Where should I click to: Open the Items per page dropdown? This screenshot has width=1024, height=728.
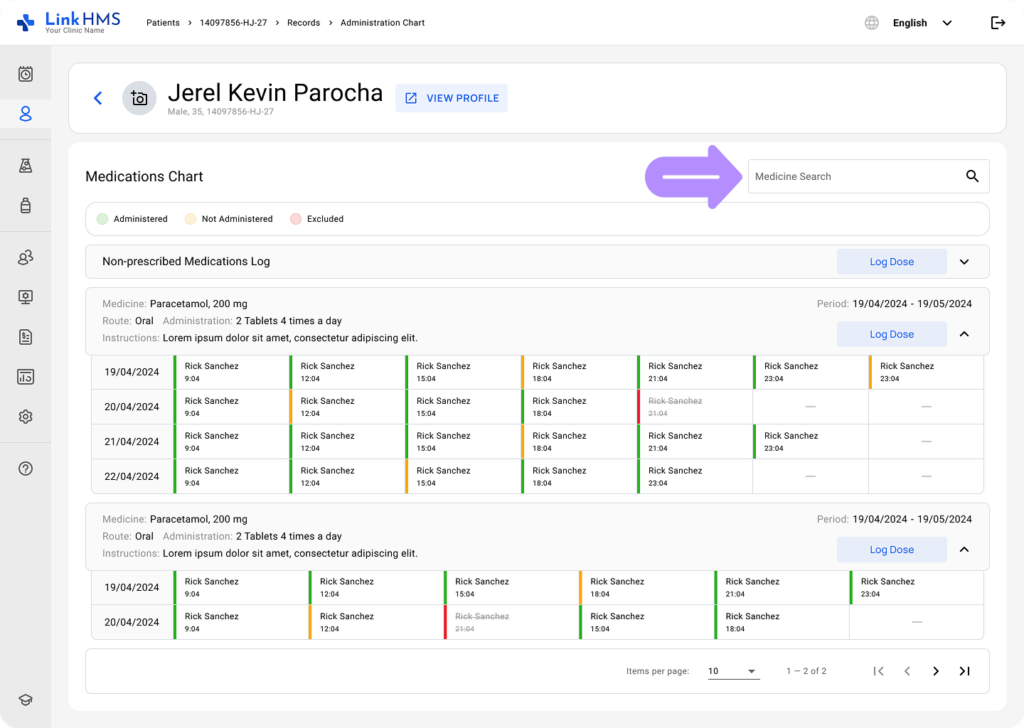click(x=733, y=671)
